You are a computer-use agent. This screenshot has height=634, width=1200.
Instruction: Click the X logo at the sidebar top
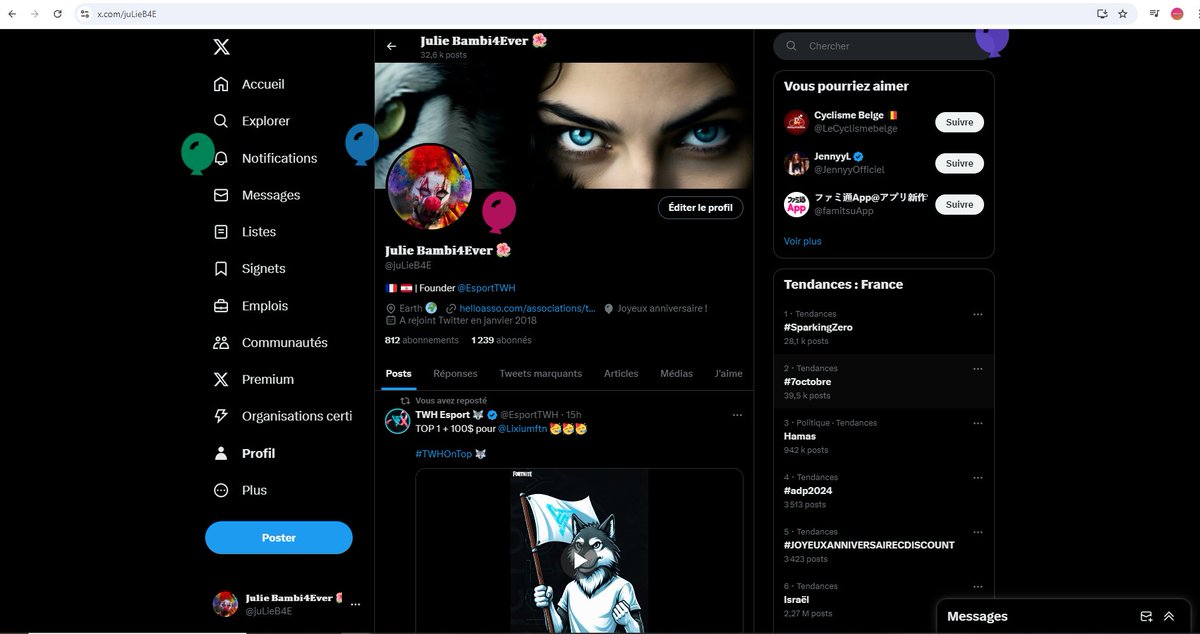221,46
